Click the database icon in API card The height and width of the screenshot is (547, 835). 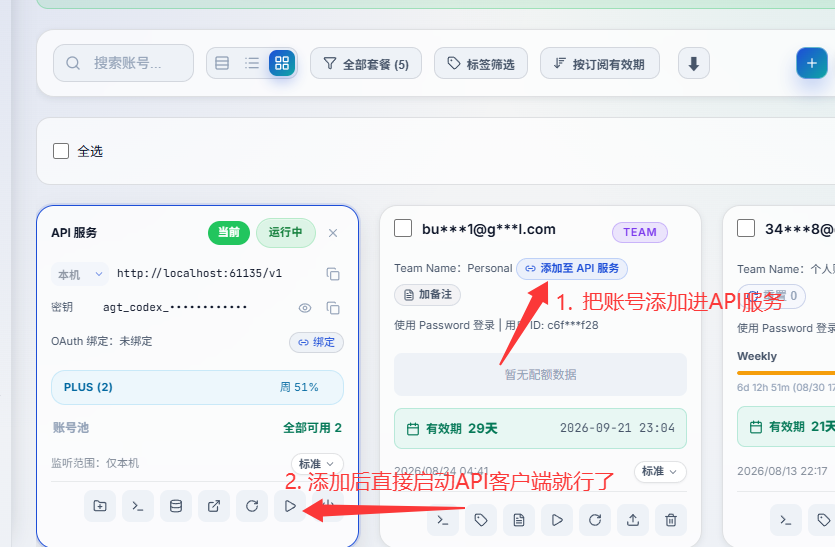coord(176,506)
